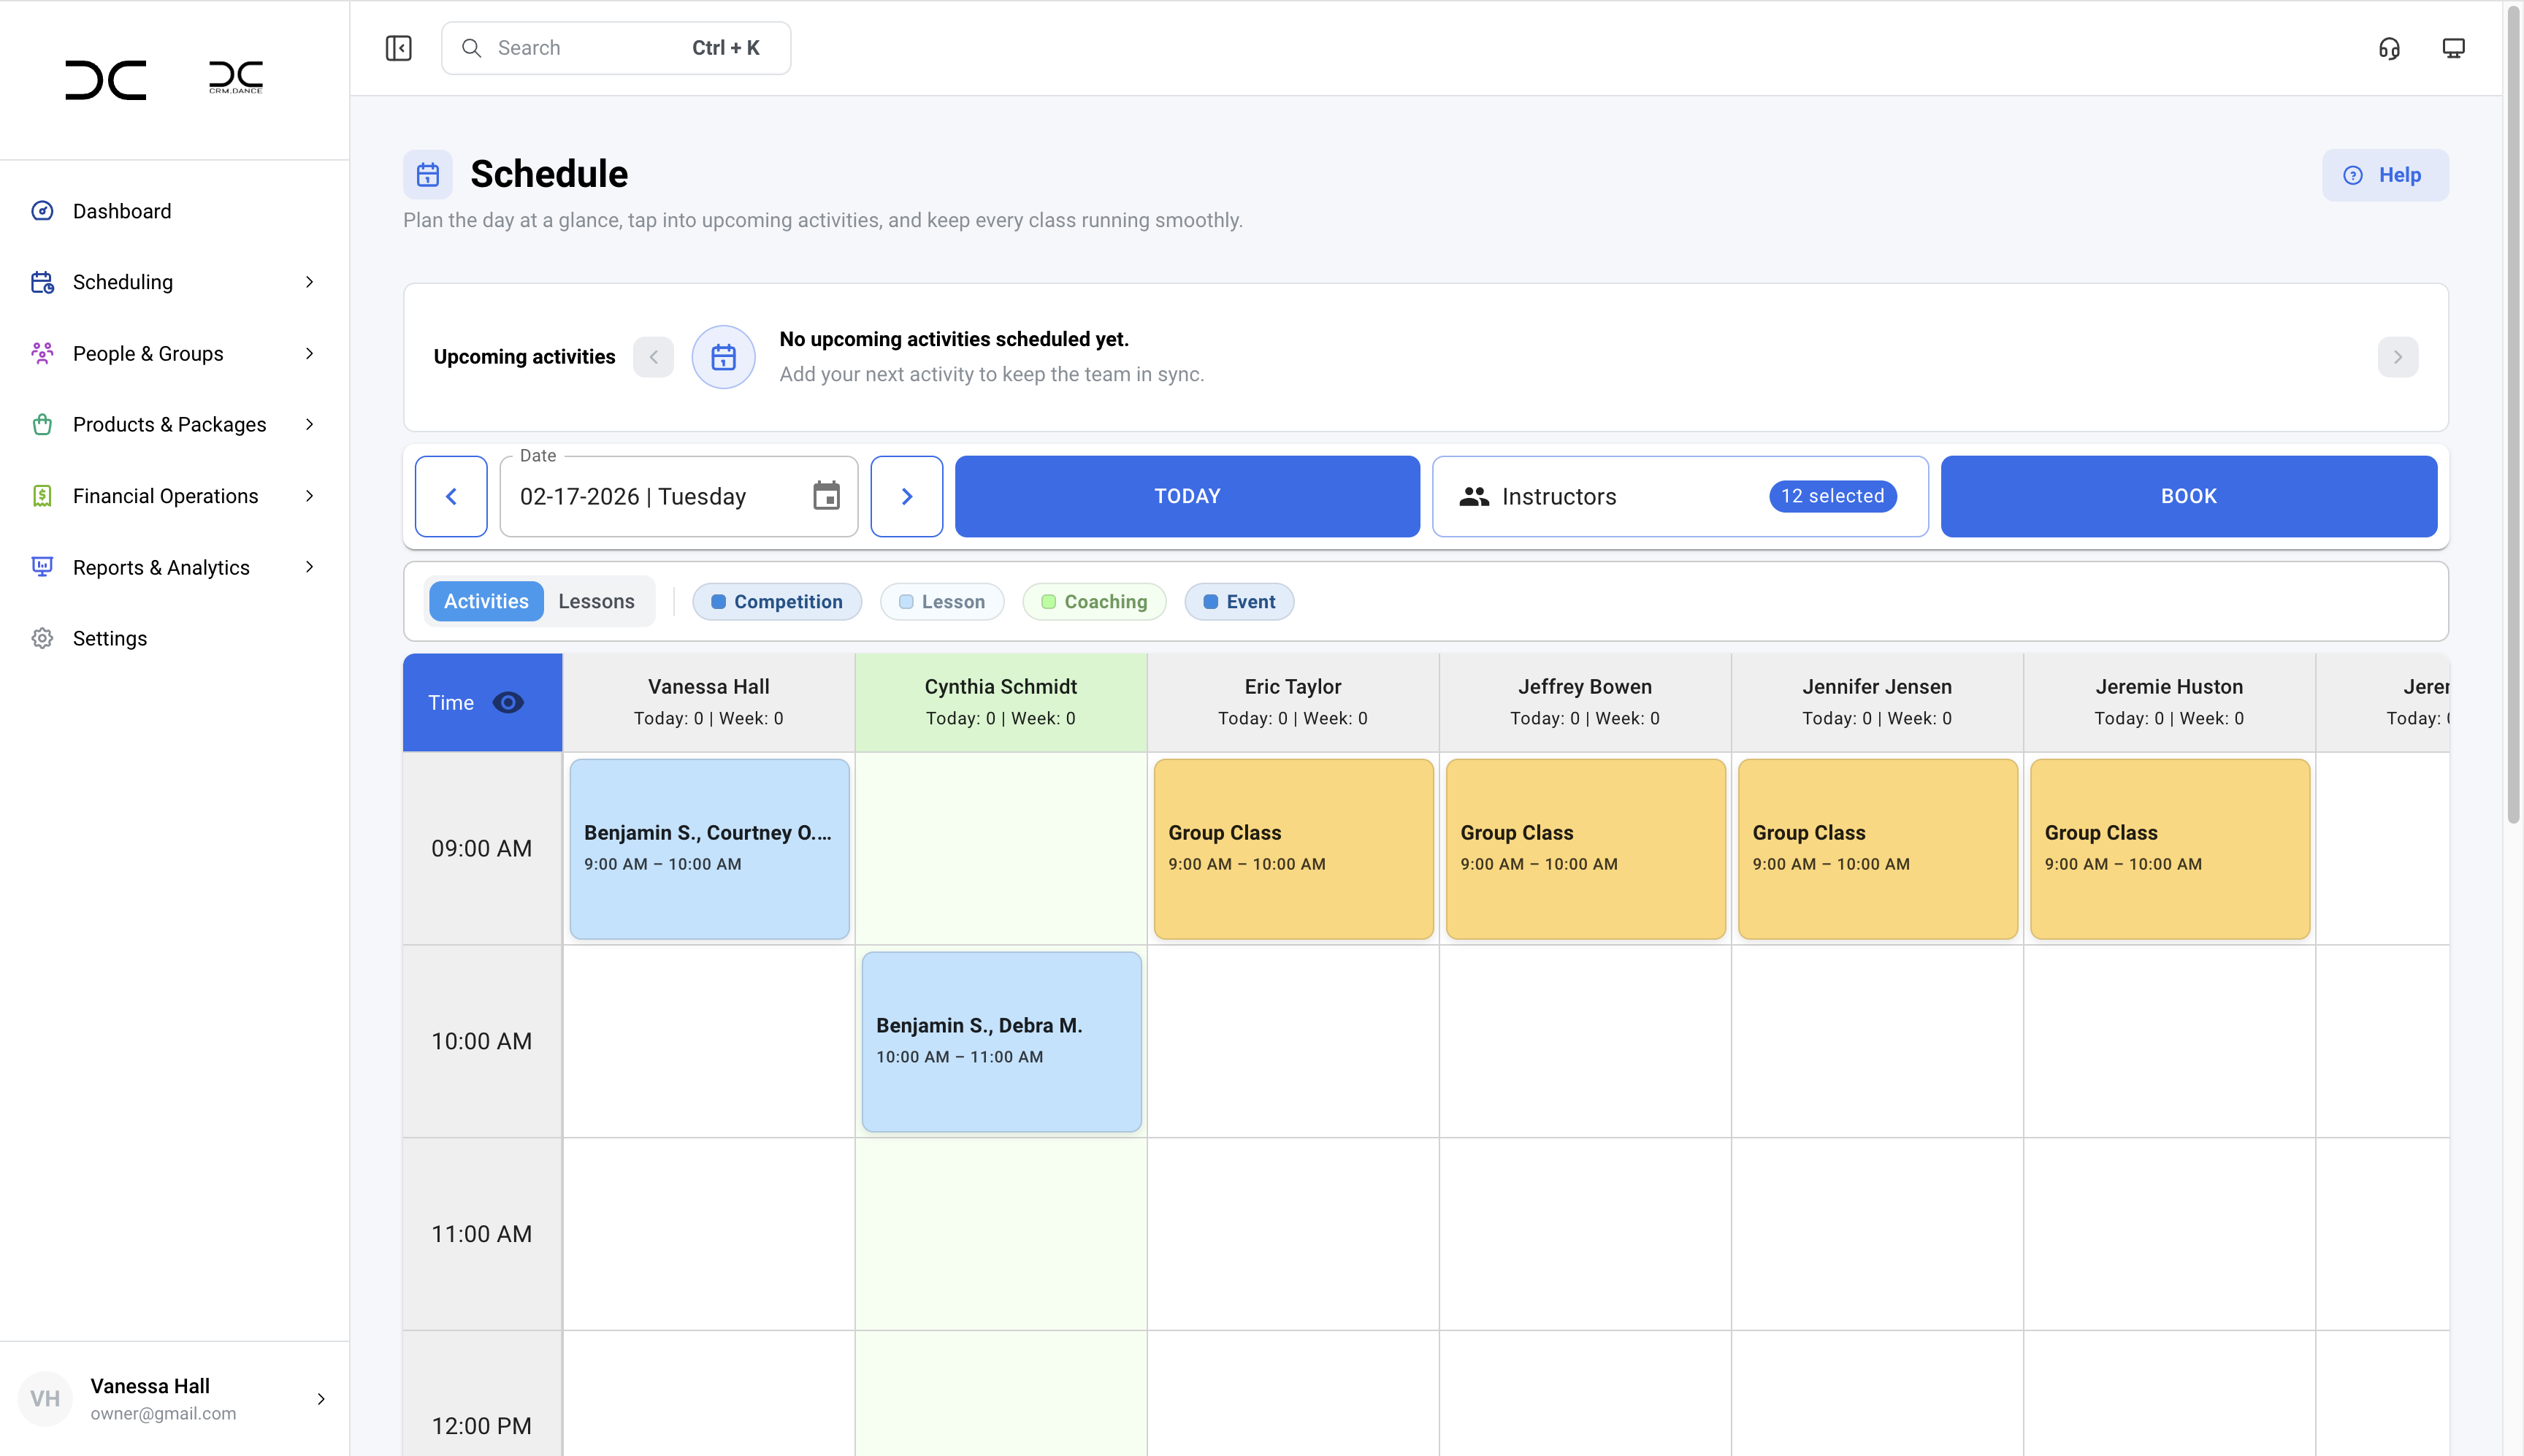Switch to the Lessons tab

tap(596, 601)
